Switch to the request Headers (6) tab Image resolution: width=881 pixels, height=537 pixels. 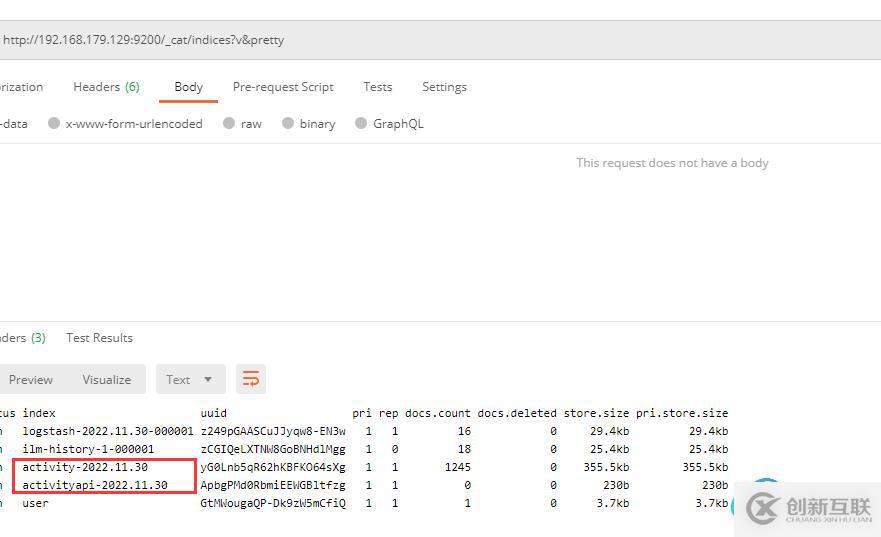[x=106, y=87]
